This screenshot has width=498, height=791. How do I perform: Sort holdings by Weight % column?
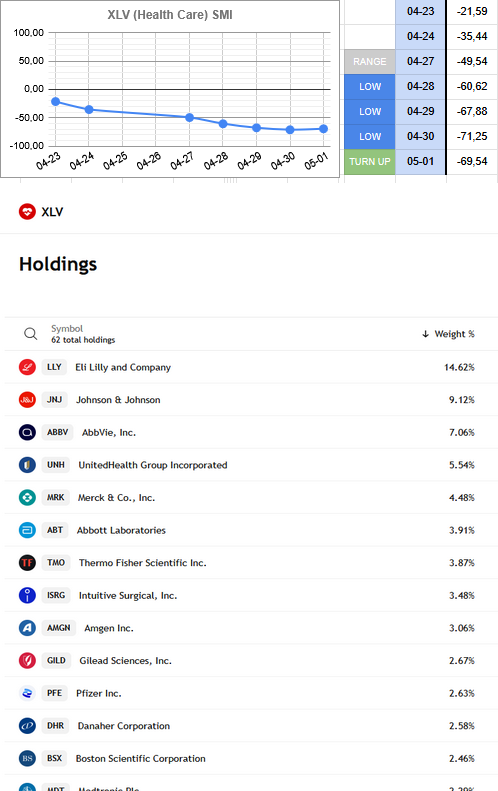(x=449, y=334)
